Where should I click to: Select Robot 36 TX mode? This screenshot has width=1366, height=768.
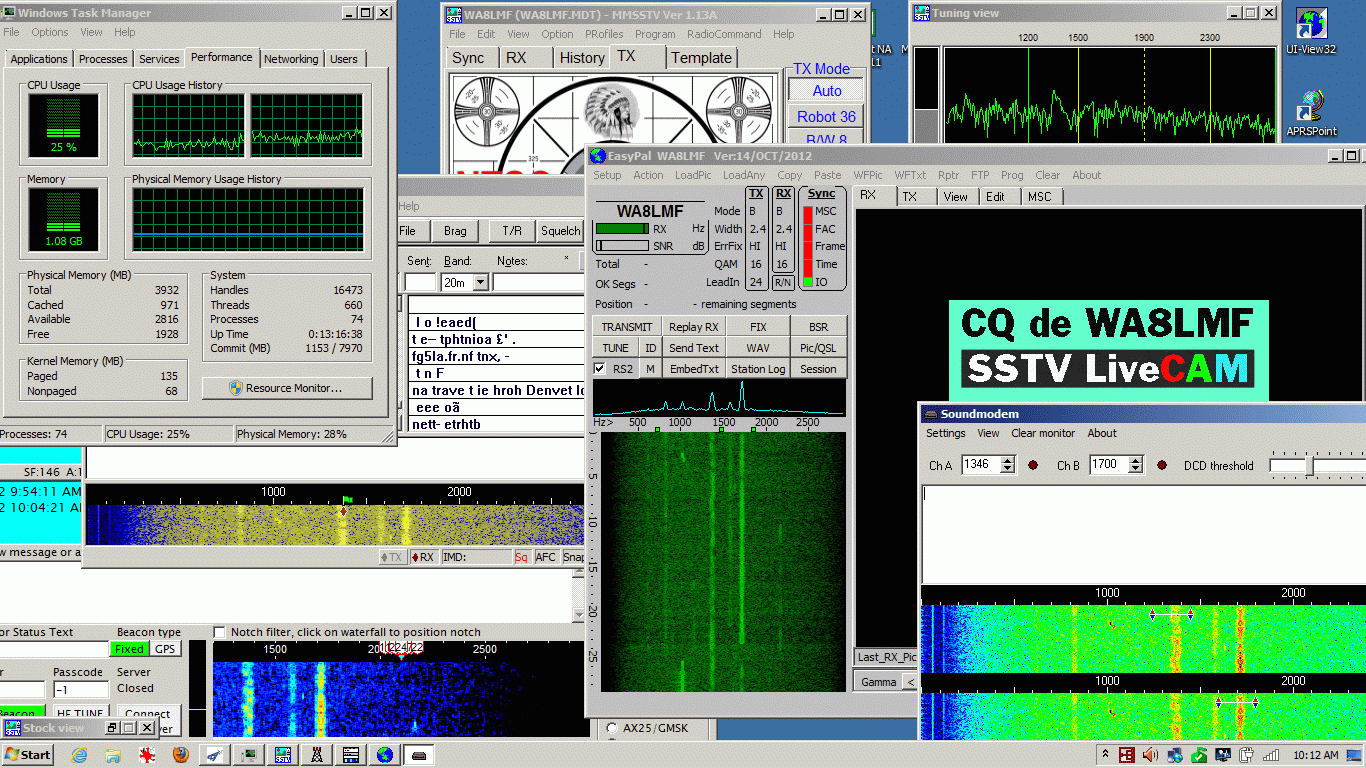826,117
